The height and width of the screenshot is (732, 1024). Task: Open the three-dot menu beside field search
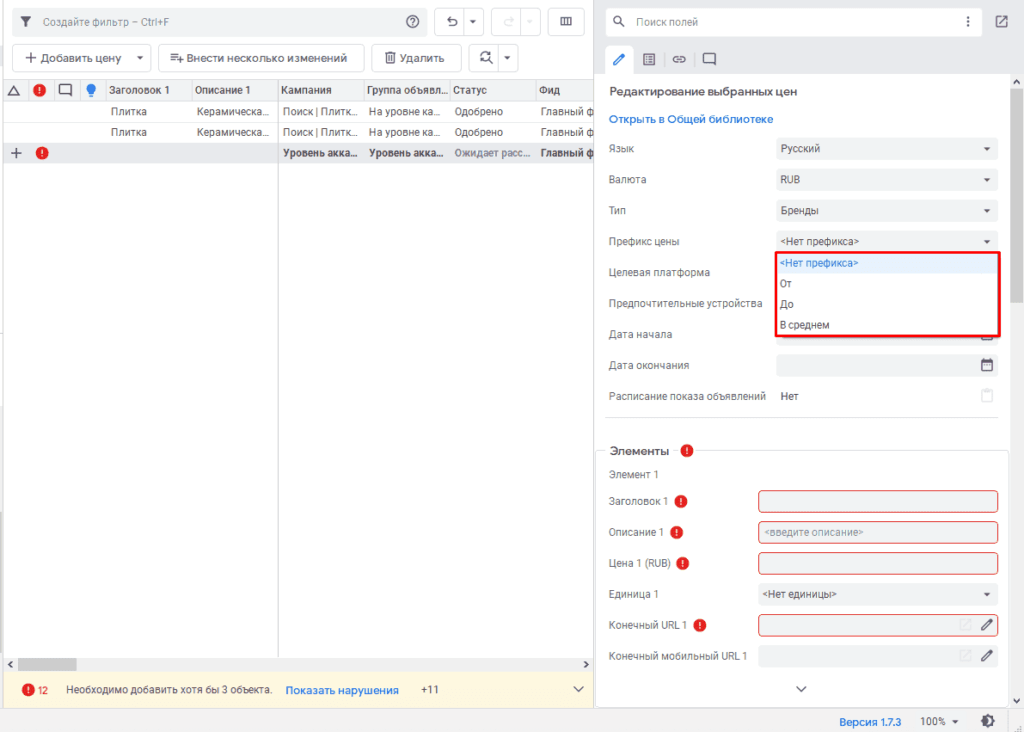(968, 22)
